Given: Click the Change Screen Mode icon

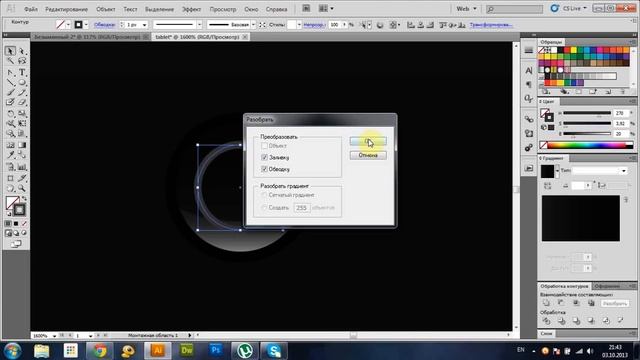Looking at the screenshot, I should point(16,244).
